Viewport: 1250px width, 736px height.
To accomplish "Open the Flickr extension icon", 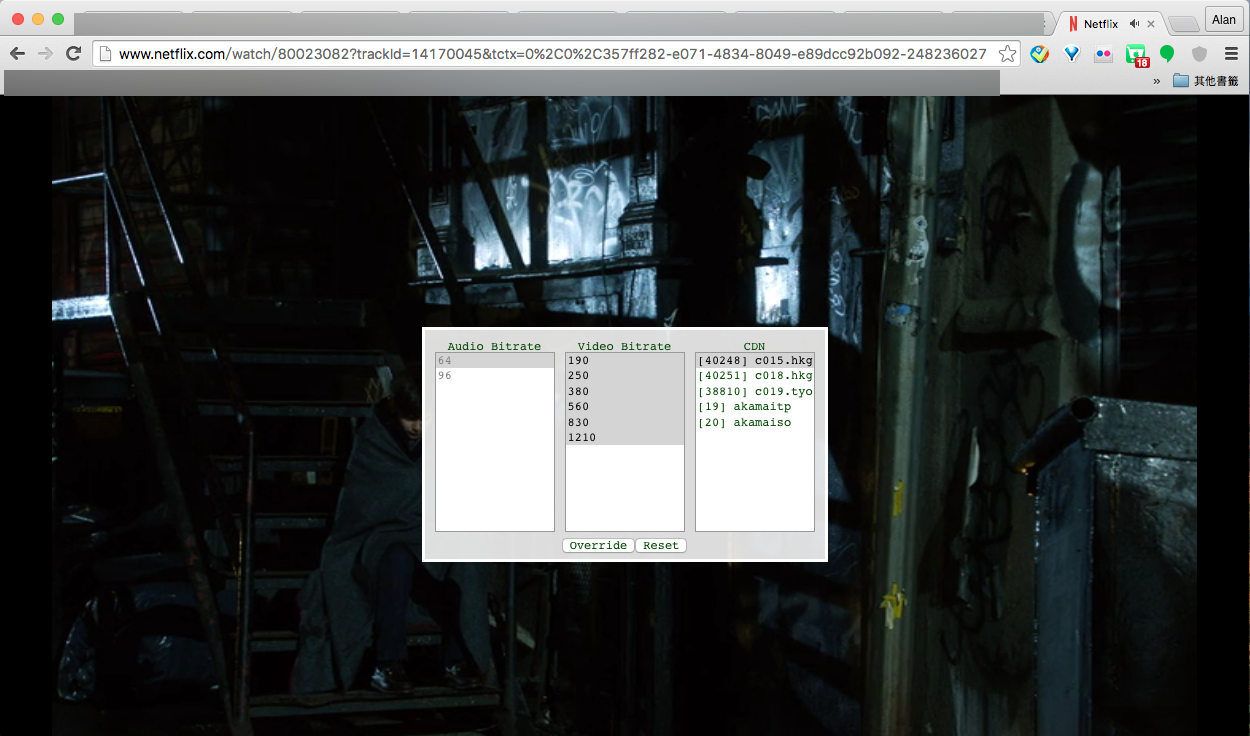I will [1103, 54].
